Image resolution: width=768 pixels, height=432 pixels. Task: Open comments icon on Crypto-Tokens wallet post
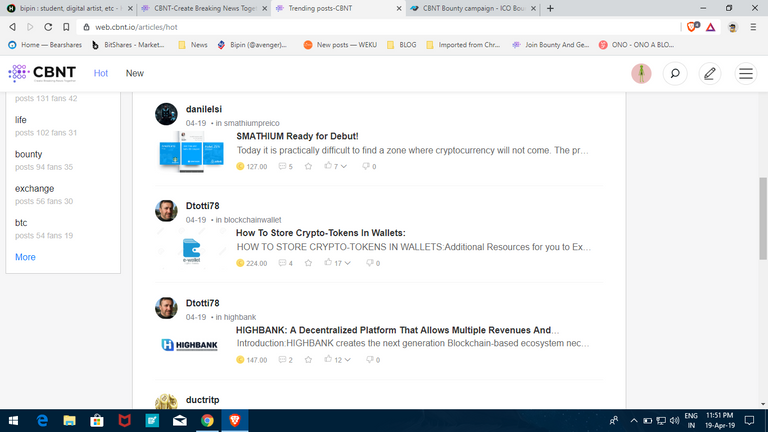282,263
